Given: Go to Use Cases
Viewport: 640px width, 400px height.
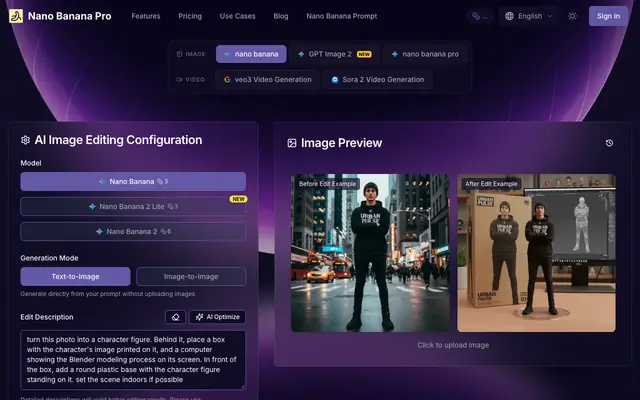Looking at the screenshot, I should pyautogui.click(x=238, y=16).
